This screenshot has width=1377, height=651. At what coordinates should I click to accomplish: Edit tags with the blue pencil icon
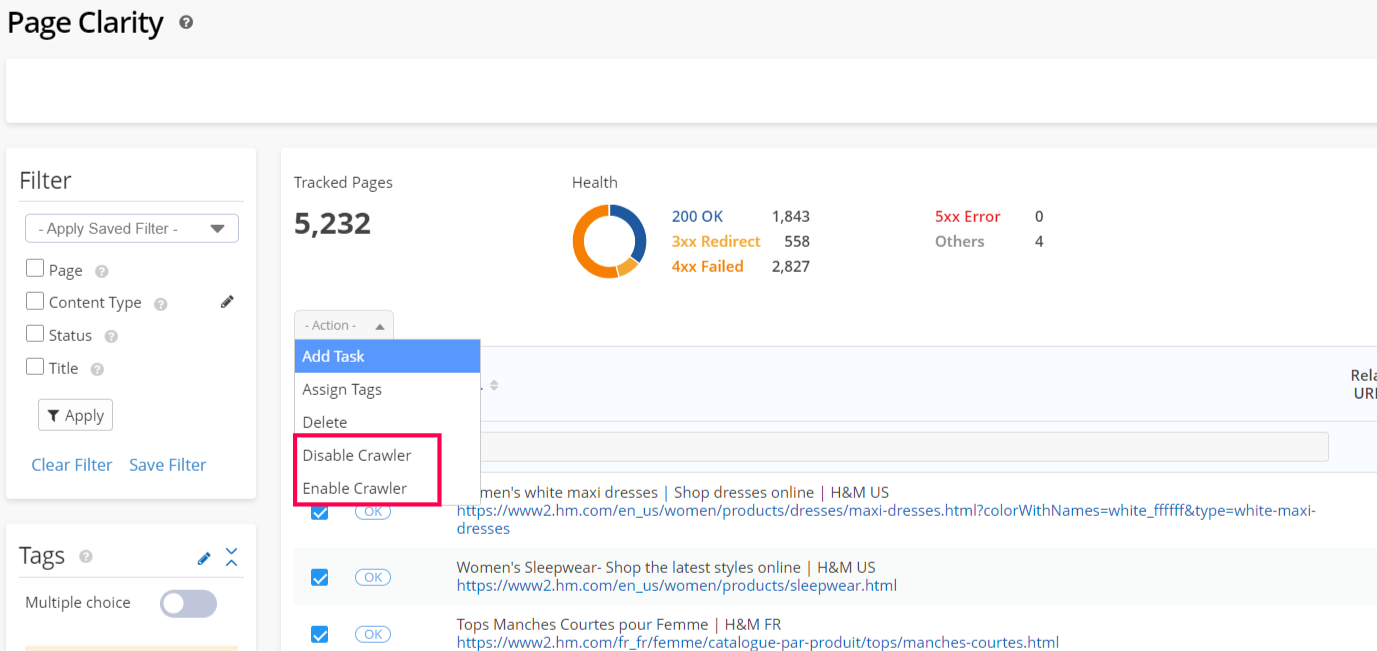click(204, 558)
